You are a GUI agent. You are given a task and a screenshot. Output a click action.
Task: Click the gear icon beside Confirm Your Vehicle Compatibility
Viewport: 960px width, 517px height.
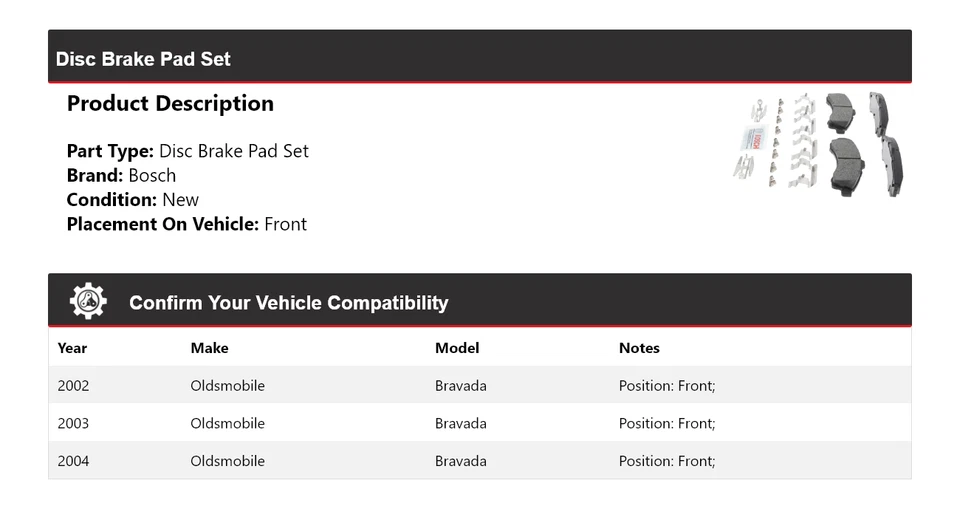(88, 301)
